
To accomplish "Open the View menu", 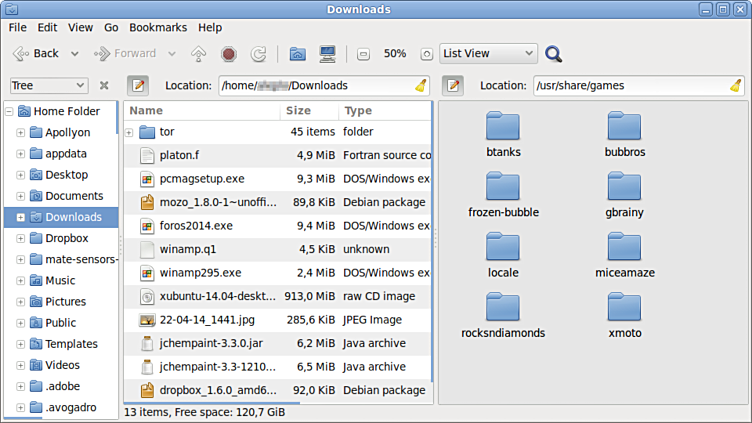I will (80, 28).
